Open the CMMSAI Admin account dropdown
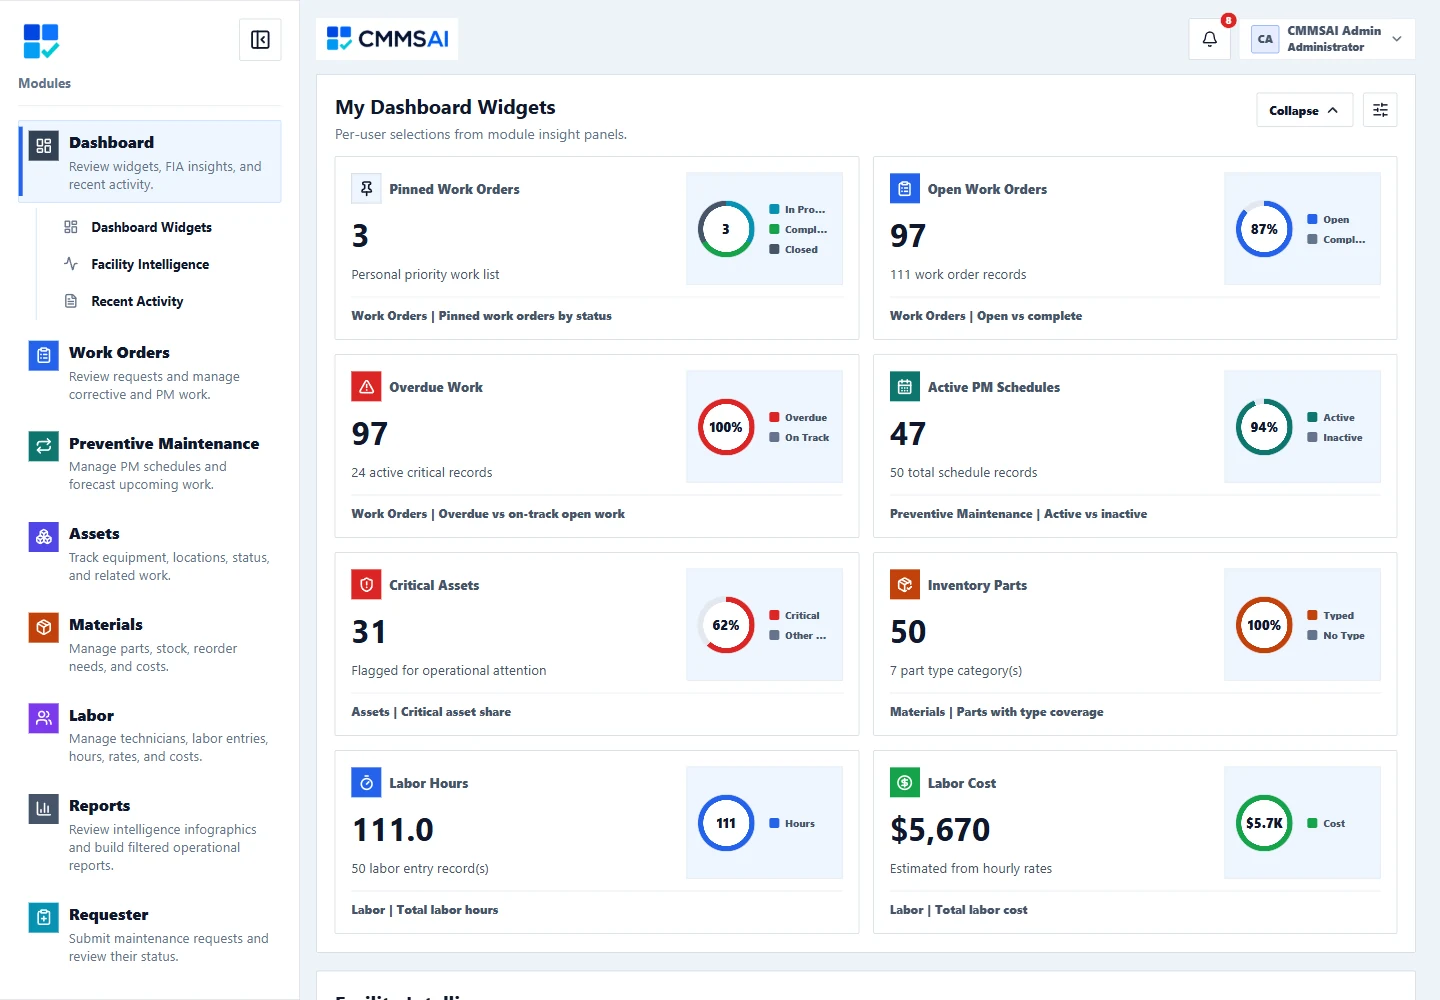This screenshot has width=1440, height=1000. click(x=1327, y=39)
